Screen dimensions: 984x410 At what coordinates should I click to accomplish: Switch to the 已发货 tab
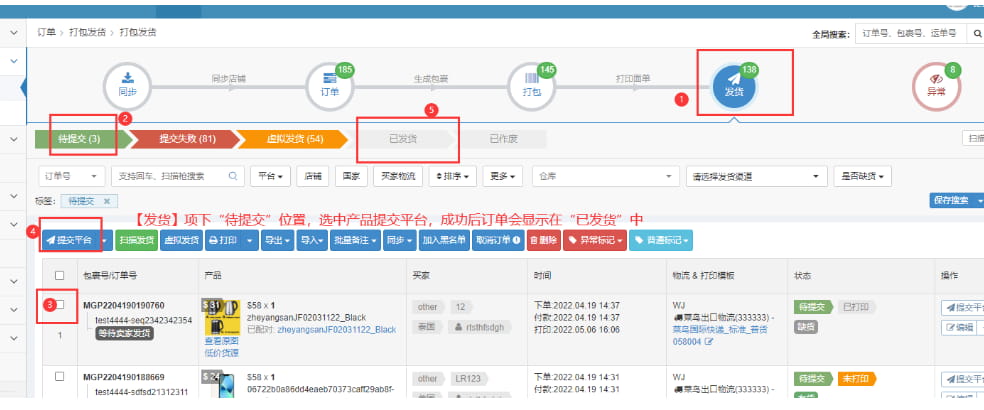(x=405, y=139)
